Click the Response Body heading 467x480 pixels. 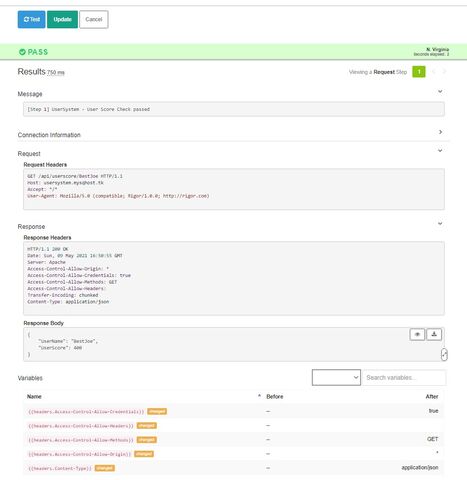(43, 323)
